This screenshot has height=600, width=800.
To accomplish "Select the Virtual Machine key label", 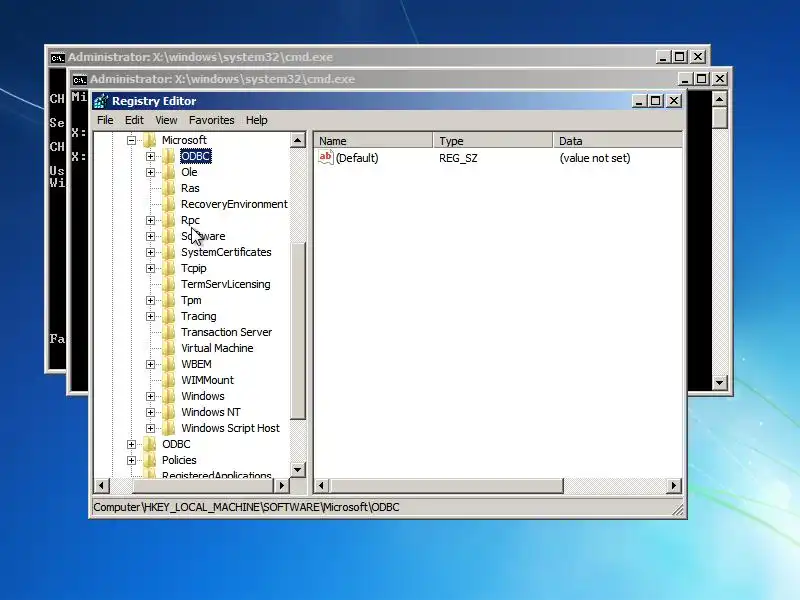I will pyautogui.click(x=217, y=348).
